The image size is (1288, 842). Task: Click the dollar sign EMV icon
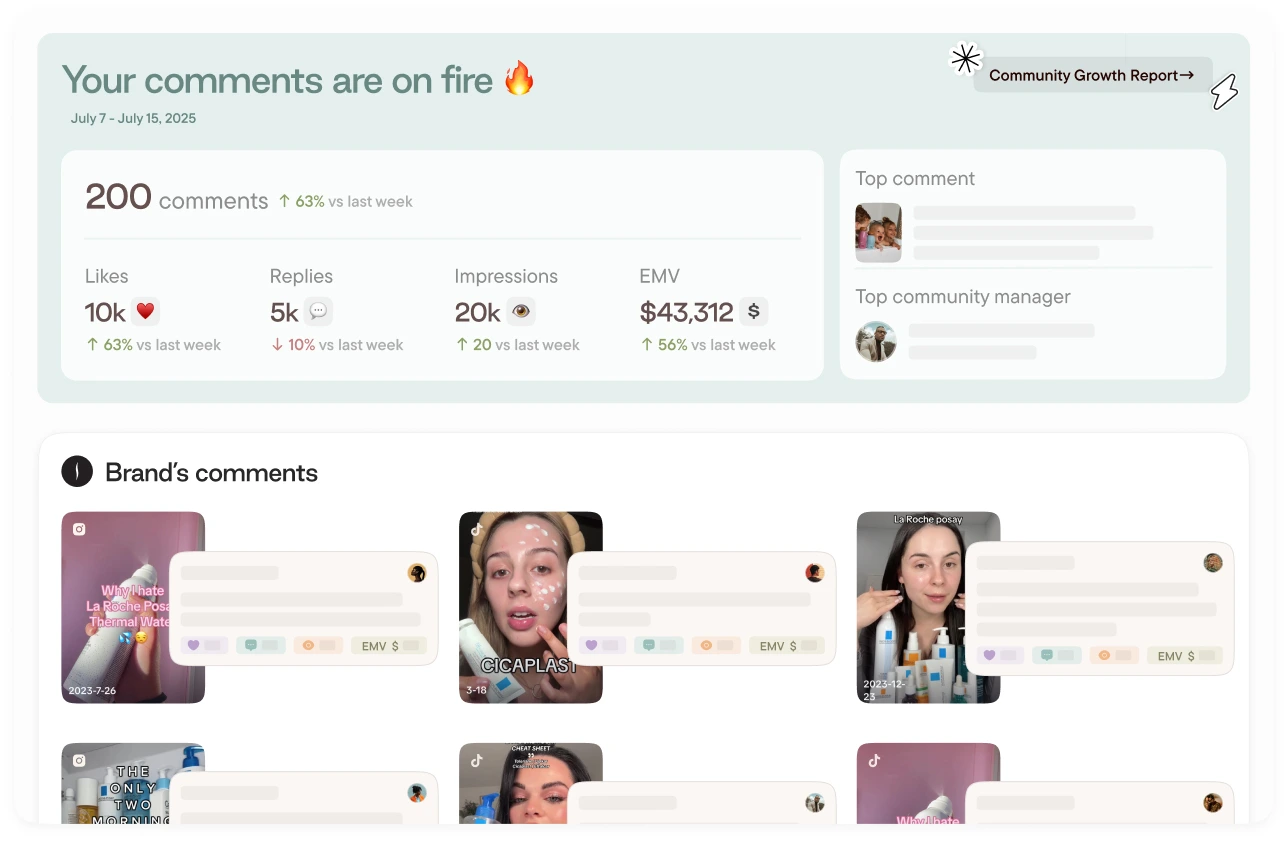[x=754, y=312]
